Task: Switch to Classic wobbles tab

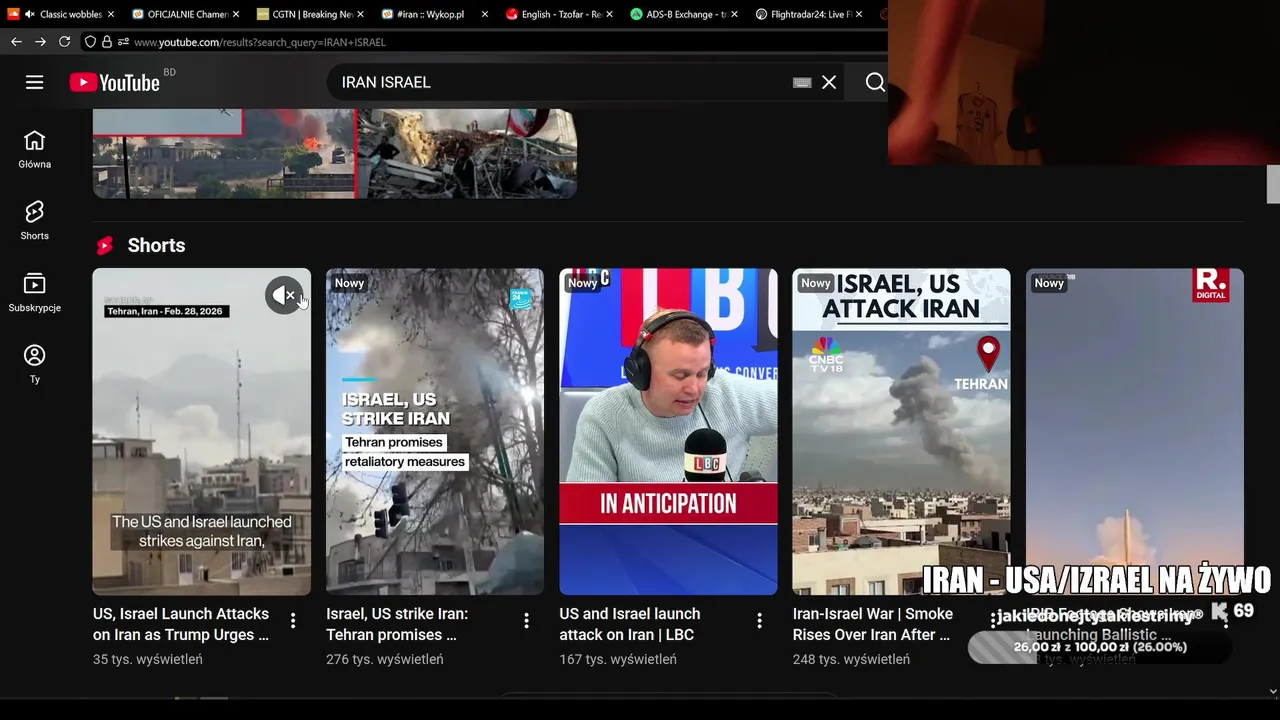Action: pos(62,14)
